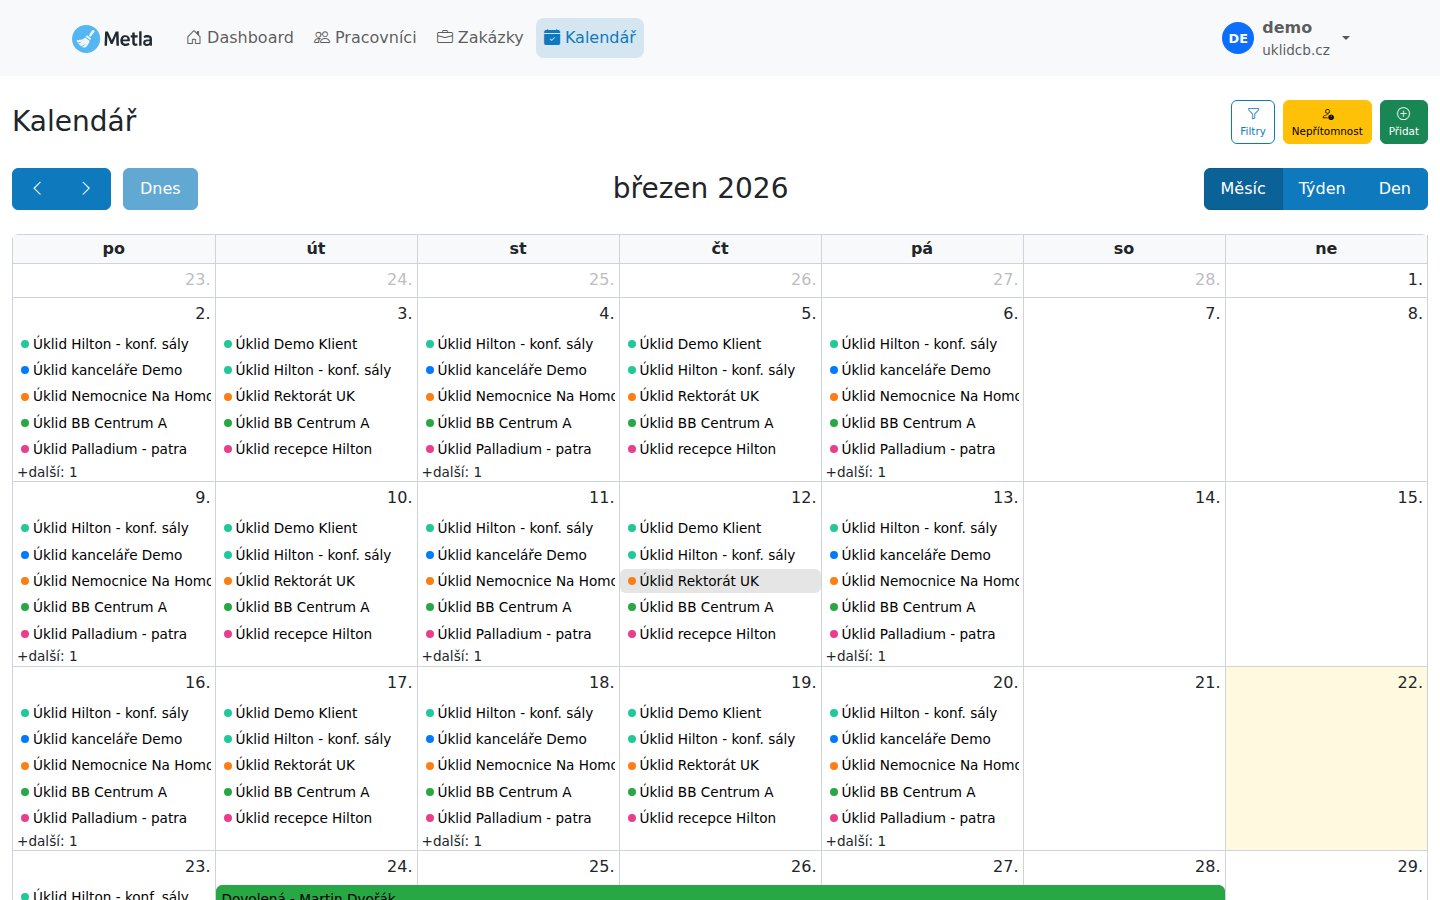Open the Pracovníci workers page
The height and width of the screenshot is (900, 1440).
click(x=365, y=38)
